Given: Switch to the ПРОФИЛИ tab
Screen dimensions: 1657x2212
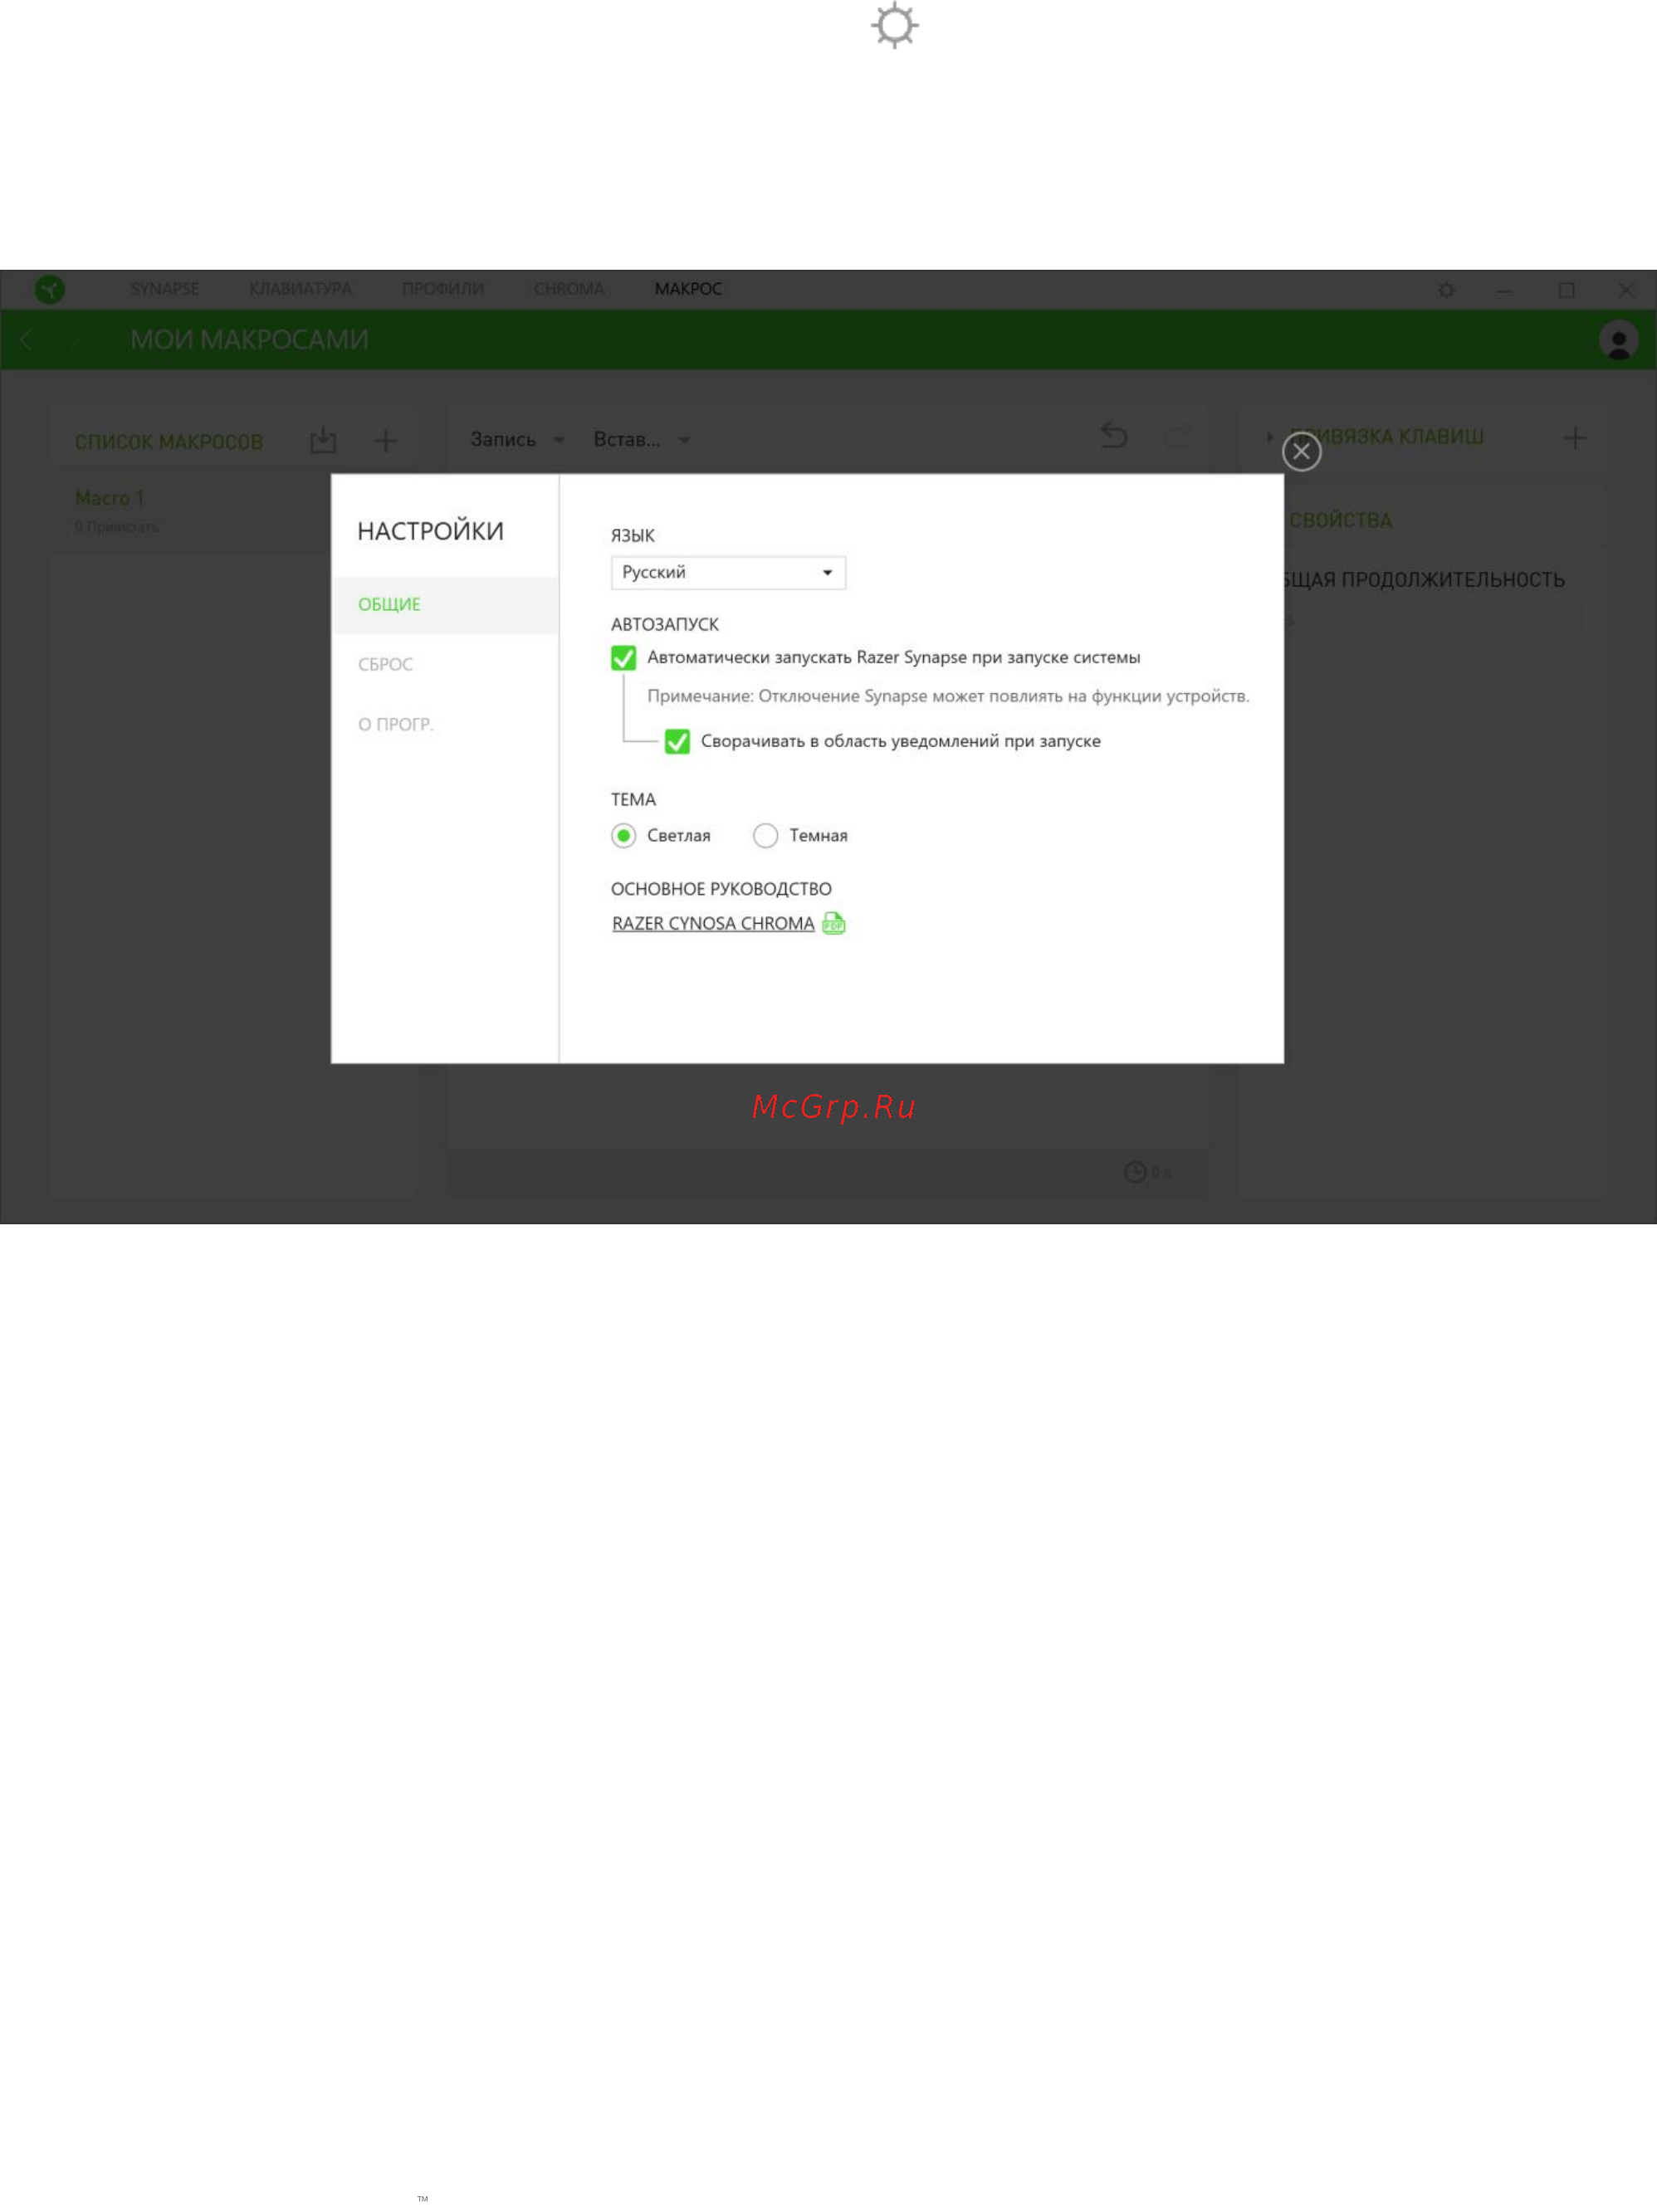Looking at the screenshot, I should tap(443, 289).
